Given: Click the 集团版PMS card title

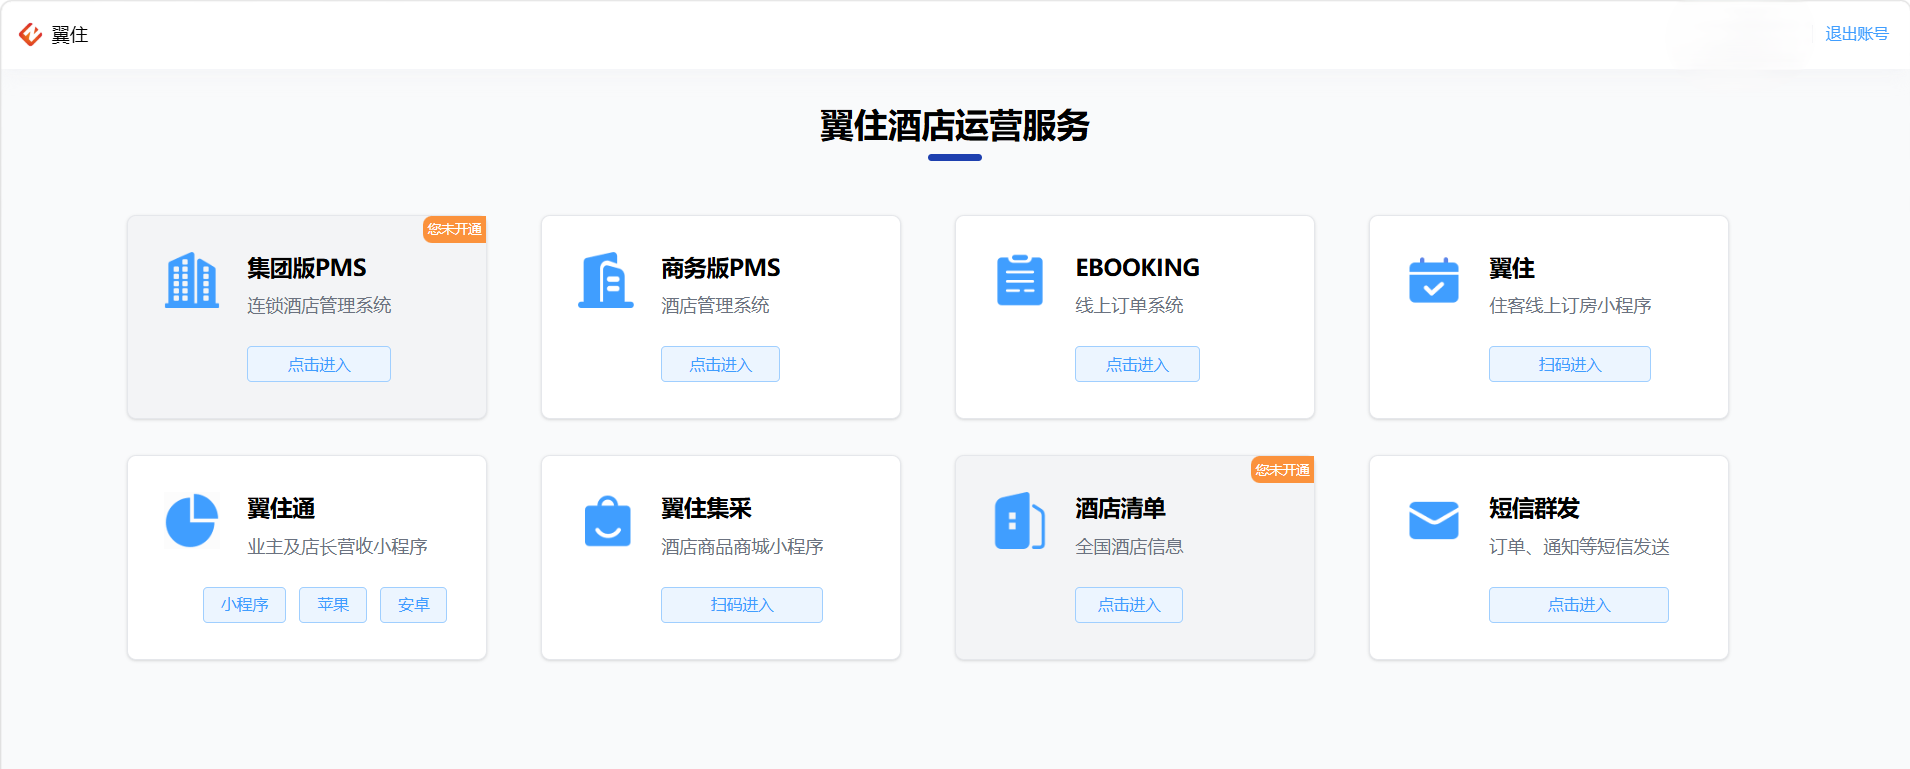Looking at the screenshot, I should click(x=307, y=268).
